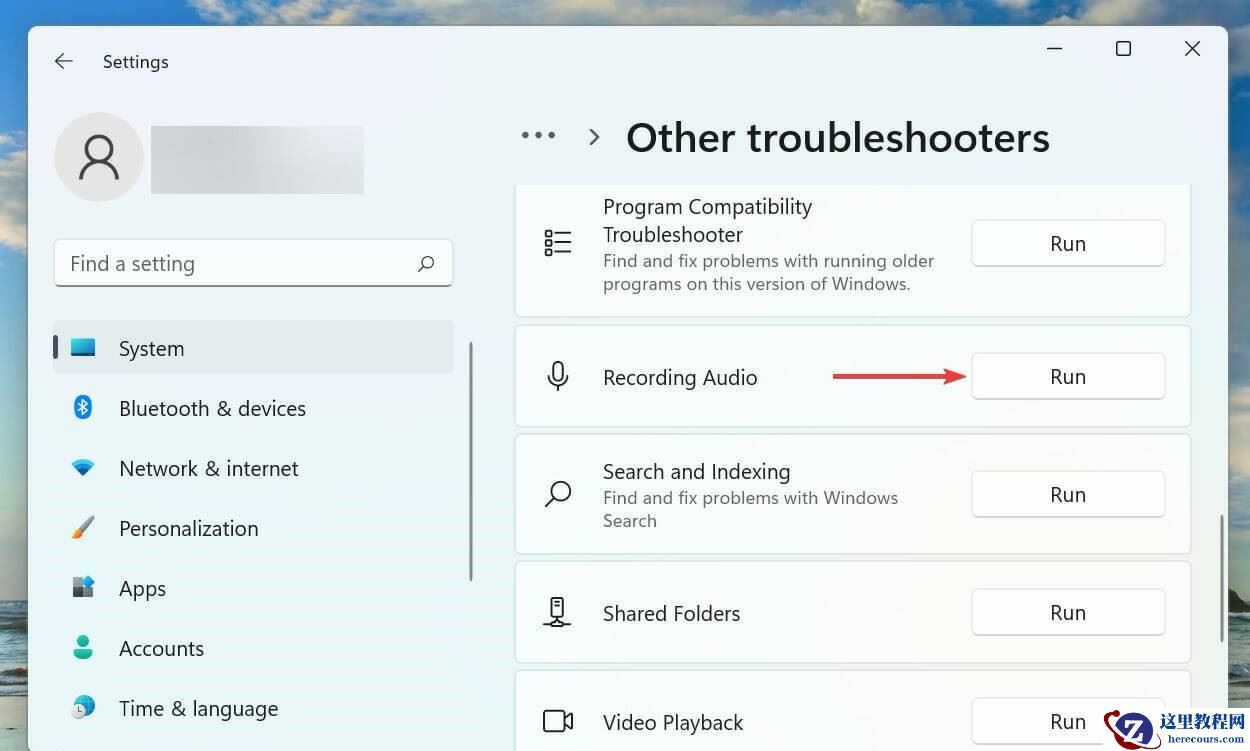Image resolution: width=1250 pixels, height=751 pixels.
Task: Expand the breadcrumb ellipsis menu
Action: (538, 136)
